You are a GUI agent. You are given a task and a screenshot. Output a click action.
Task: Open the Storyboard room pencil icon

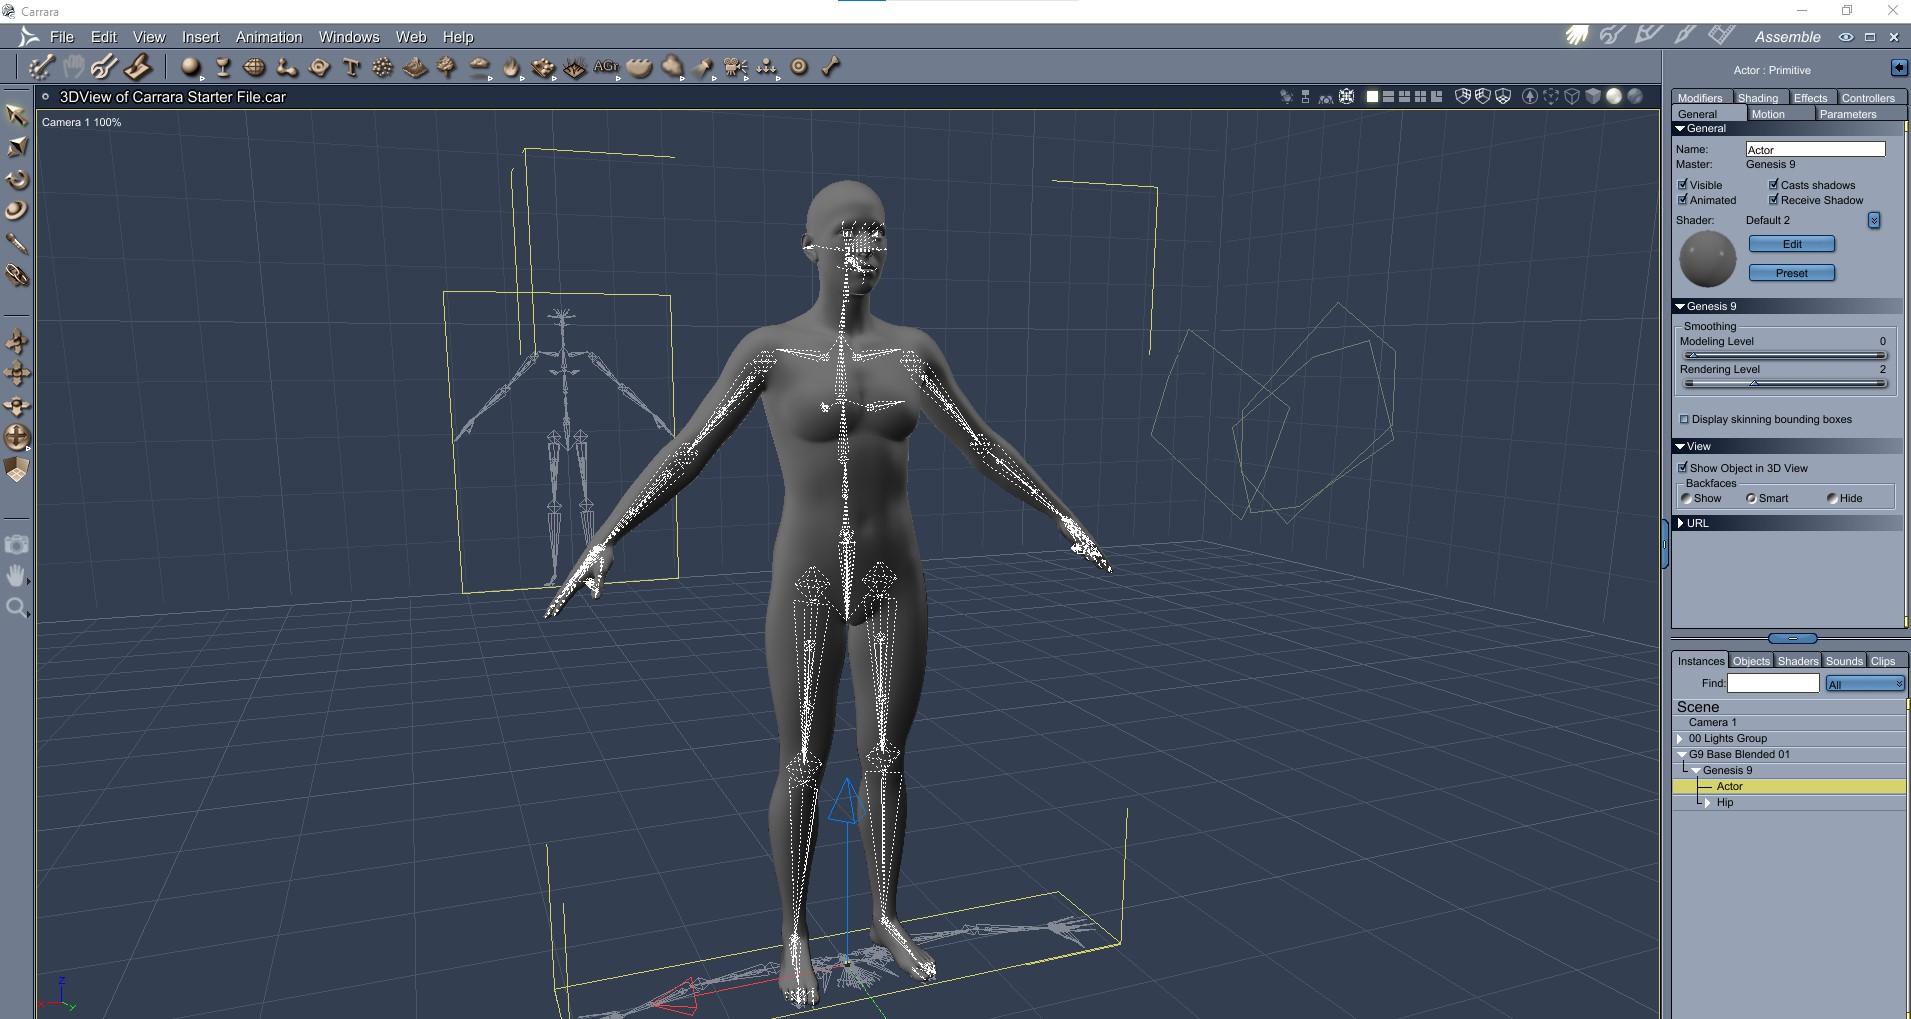click(1648, 36)
